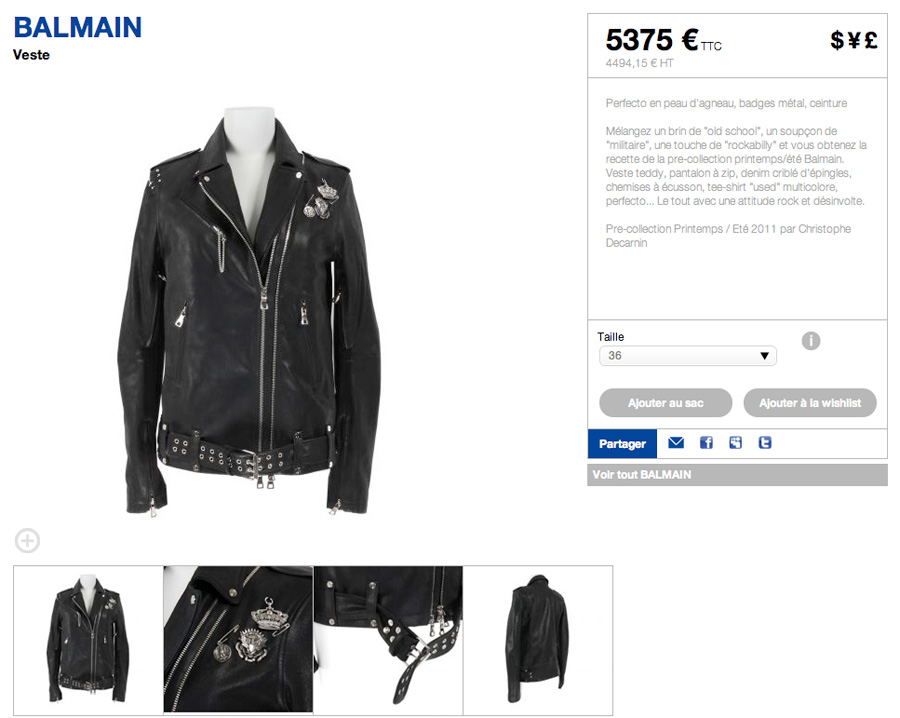This screenshot has width=900, height=718.
Task: Share the jacket on Myspace icon
Action: [736, 443]
